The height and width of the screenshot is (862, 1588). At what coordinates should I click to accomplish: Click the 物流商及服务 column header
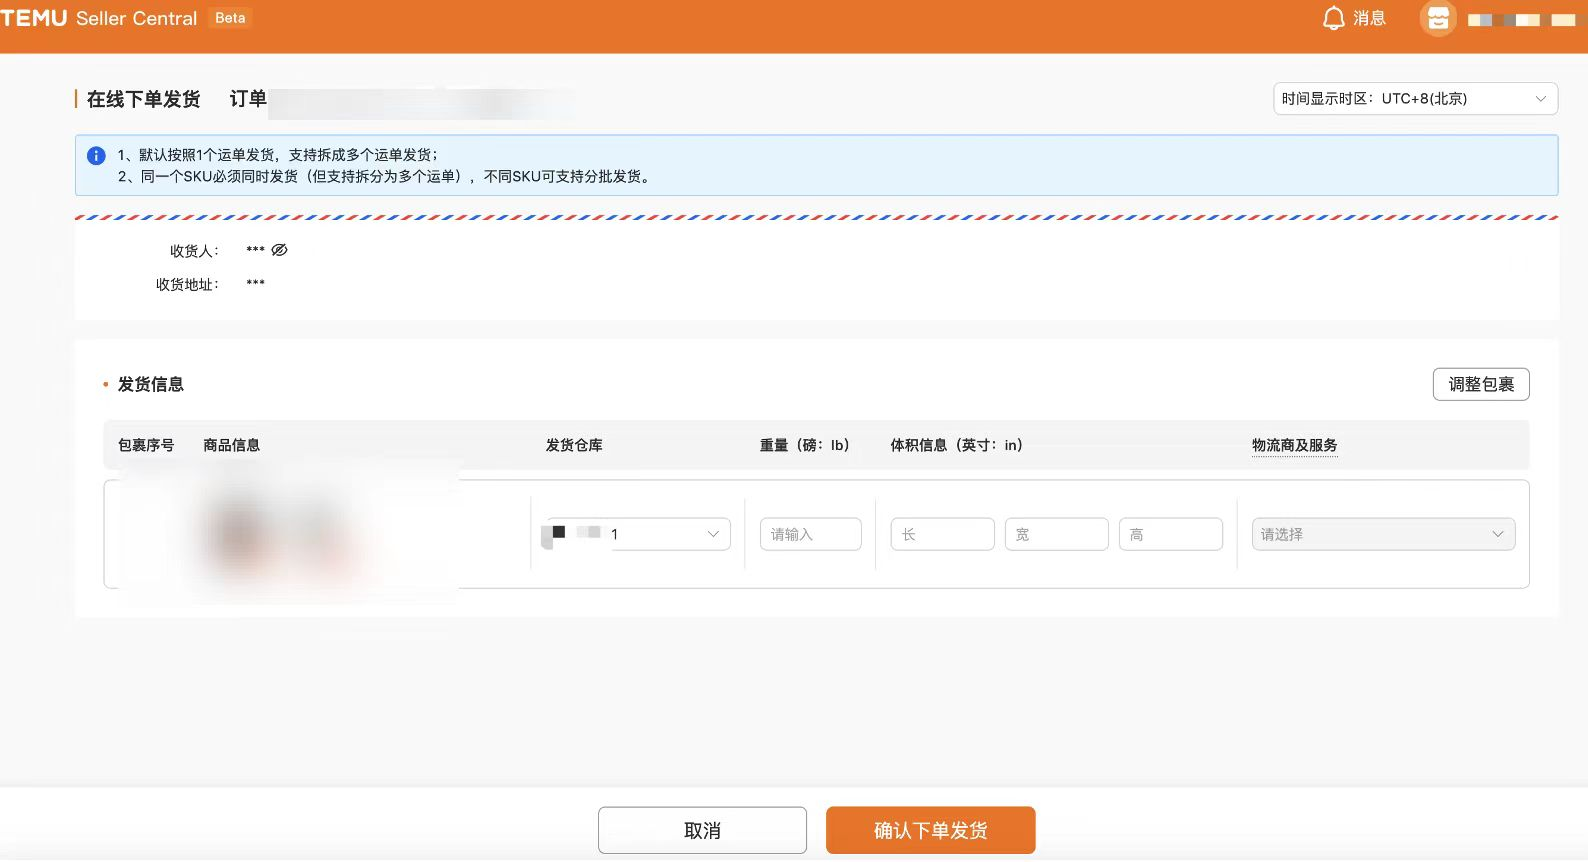[x=1294, y=446]
